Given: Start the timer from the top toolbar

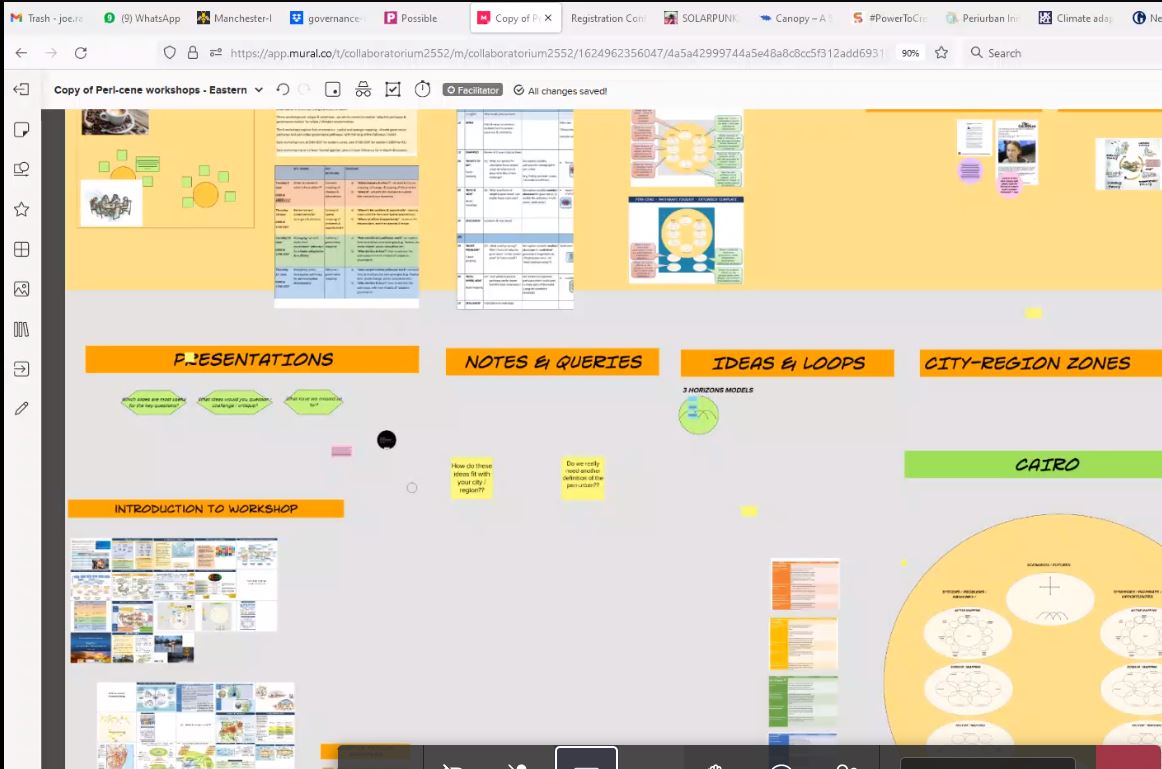Looking at the screenshot, I should 423,90.
